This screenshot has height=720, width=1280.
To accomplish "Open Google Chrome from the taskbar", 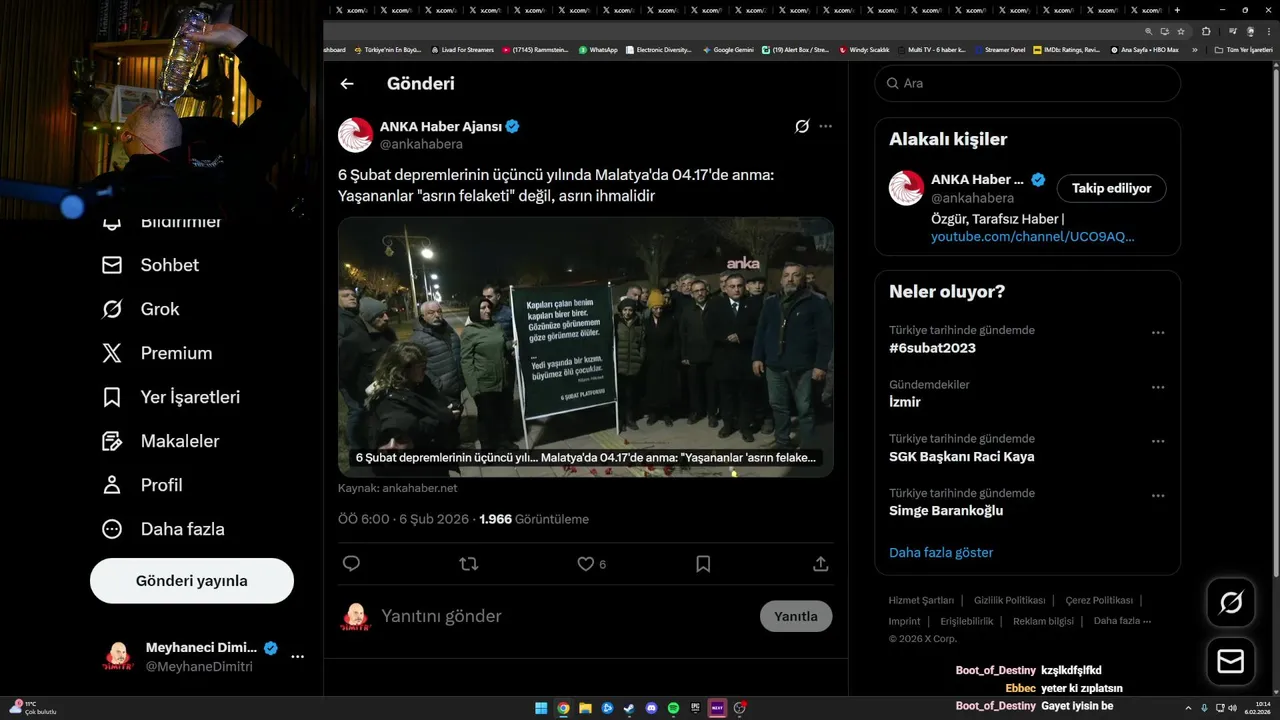I will 563,708.
